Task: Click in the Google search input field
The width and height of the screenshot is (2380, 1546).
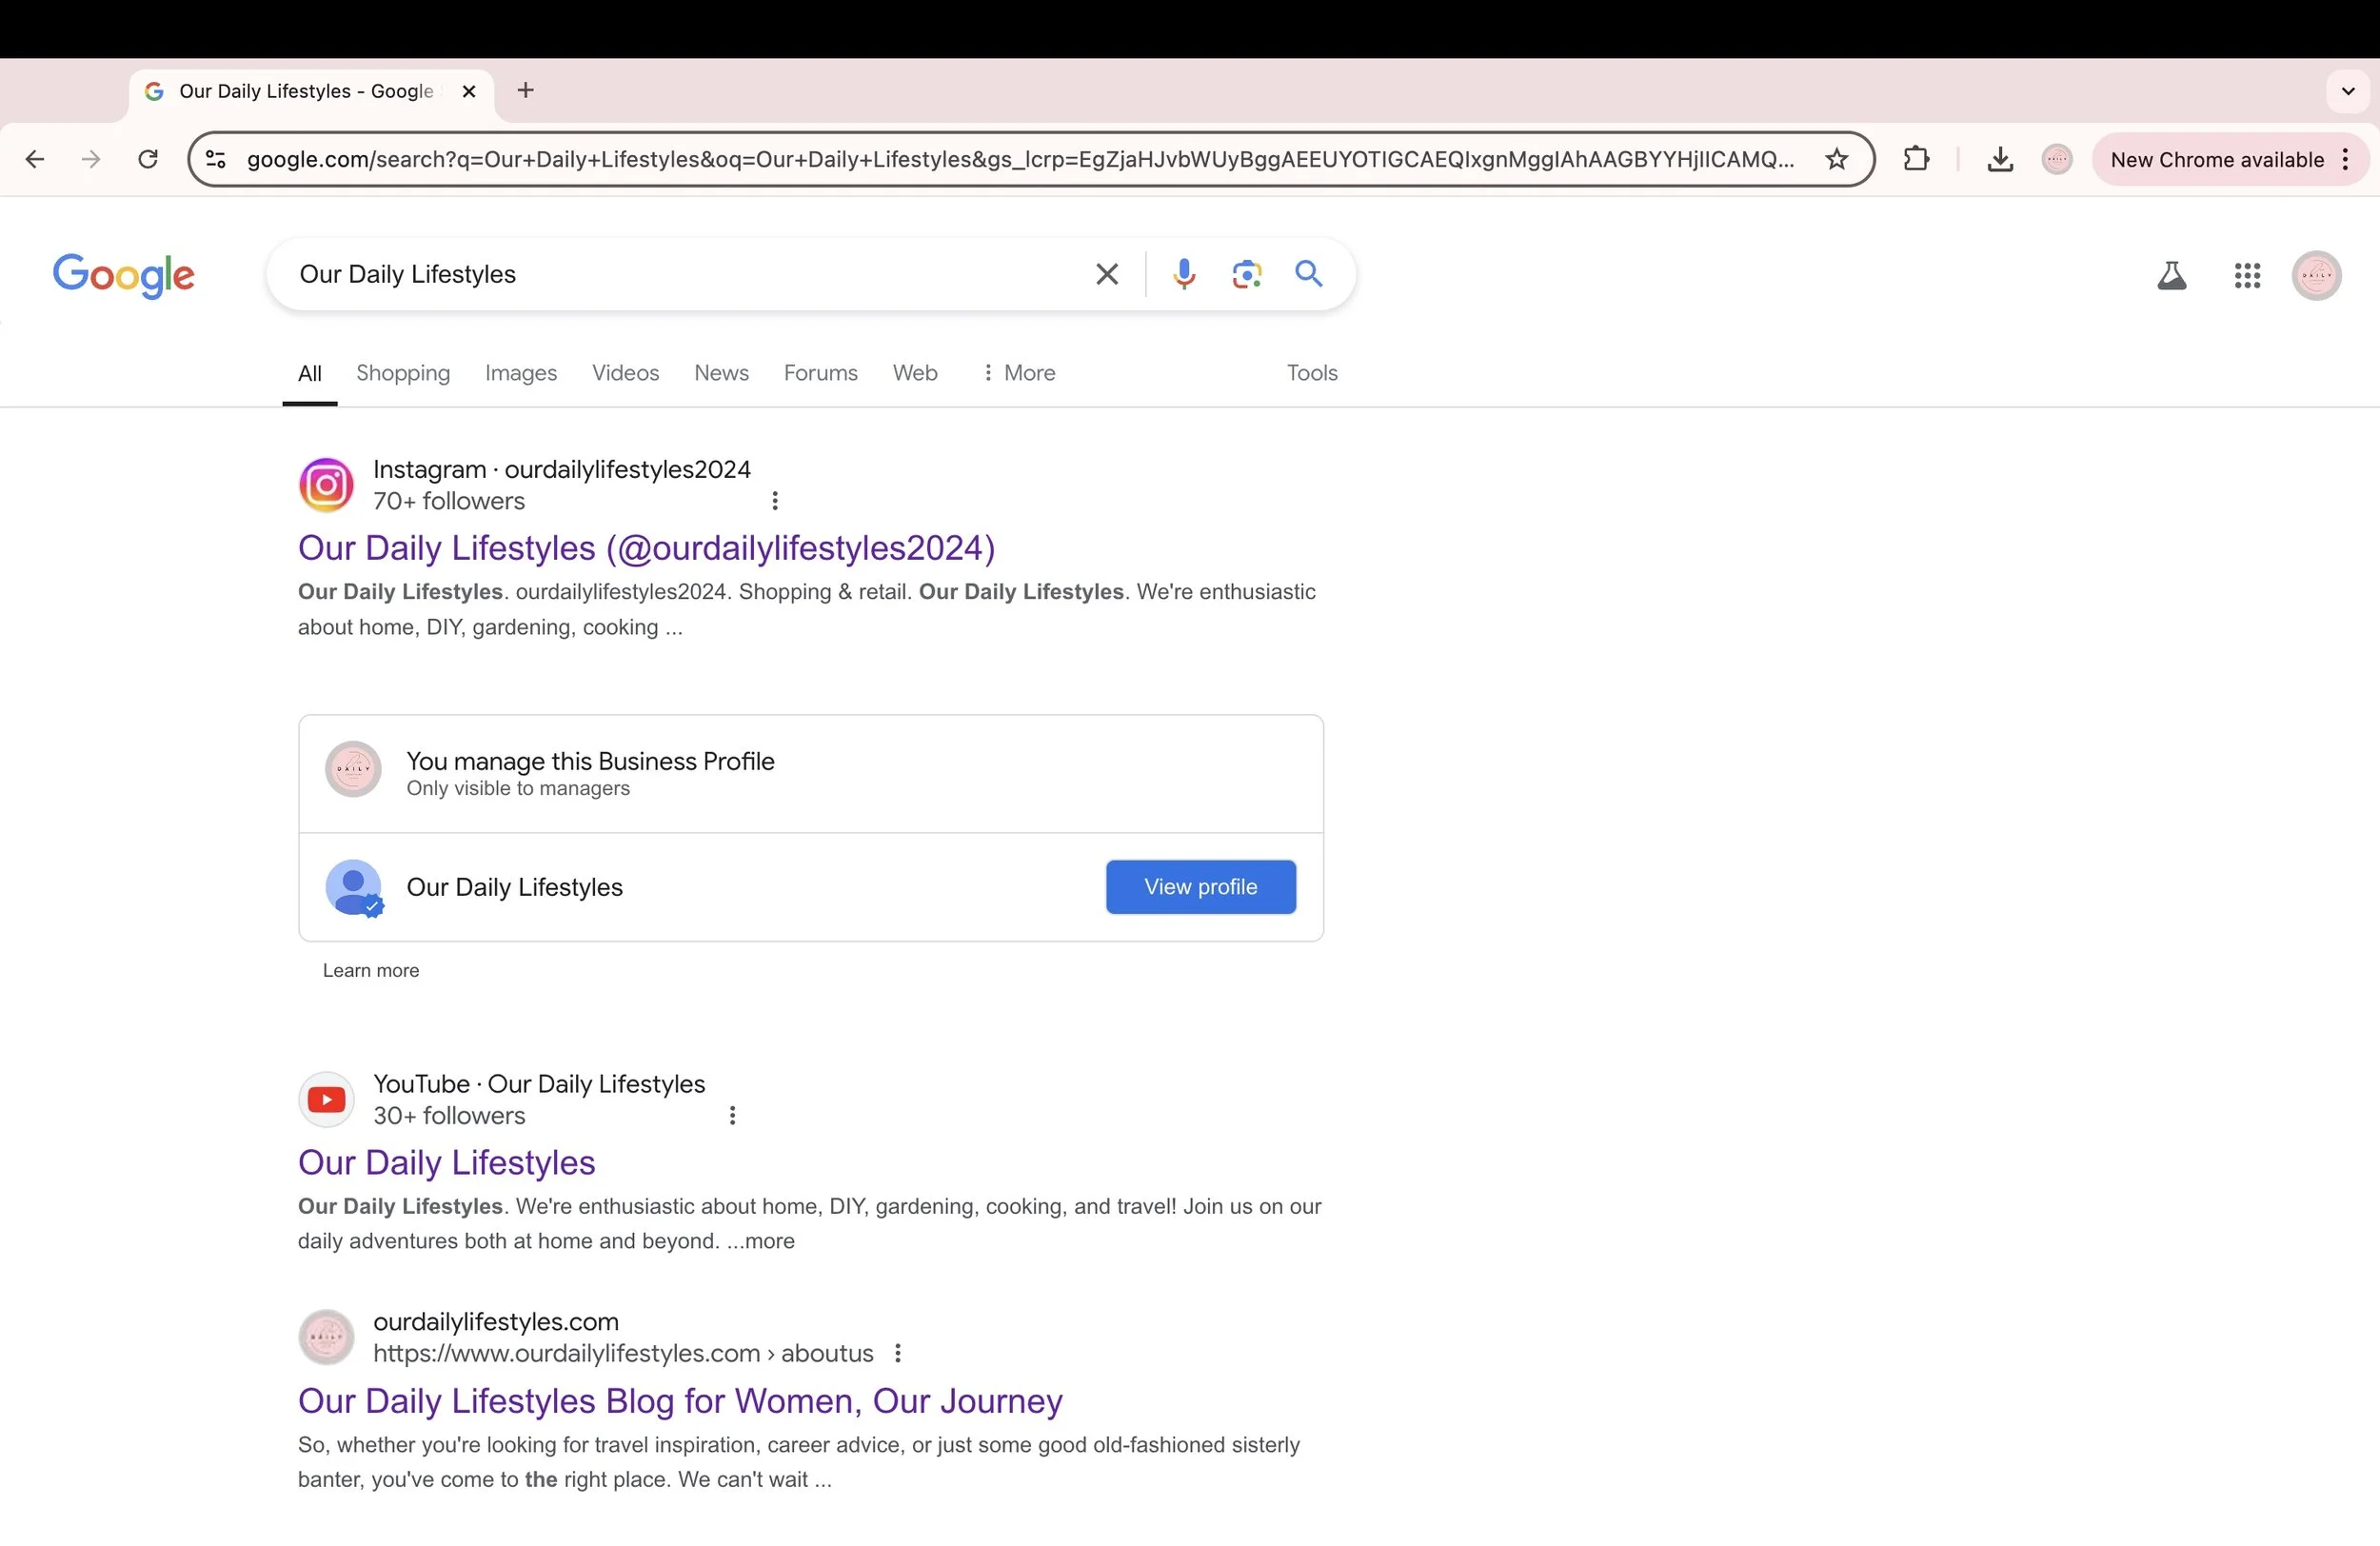Action: pos(680,274)
